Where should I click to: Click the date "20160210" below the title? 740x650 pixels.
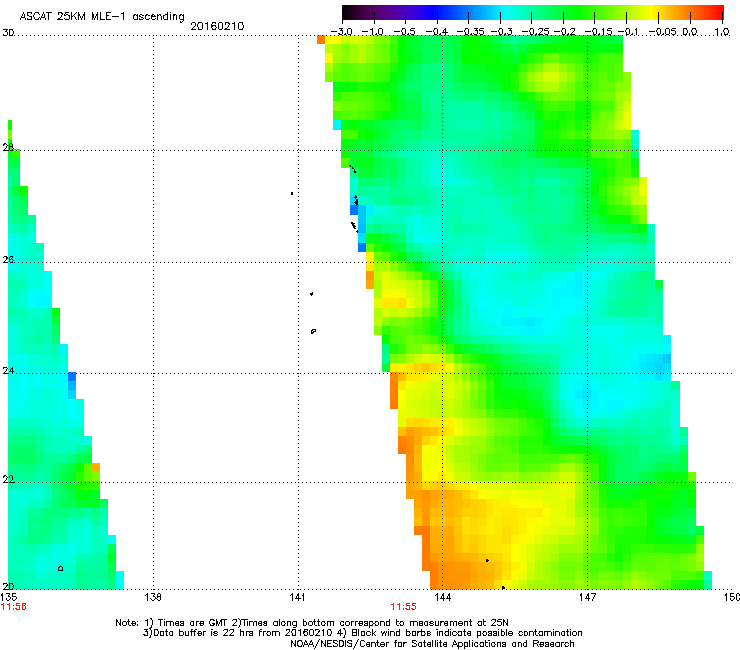[217, 26]
